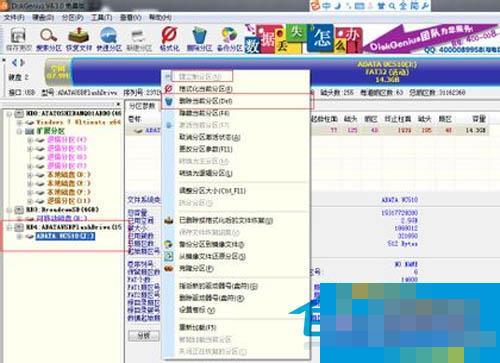Screen dimensions: 500x363
Task: Open Backup Partition (备份分区) toolbar icon
Action: (x=230, y=39)
